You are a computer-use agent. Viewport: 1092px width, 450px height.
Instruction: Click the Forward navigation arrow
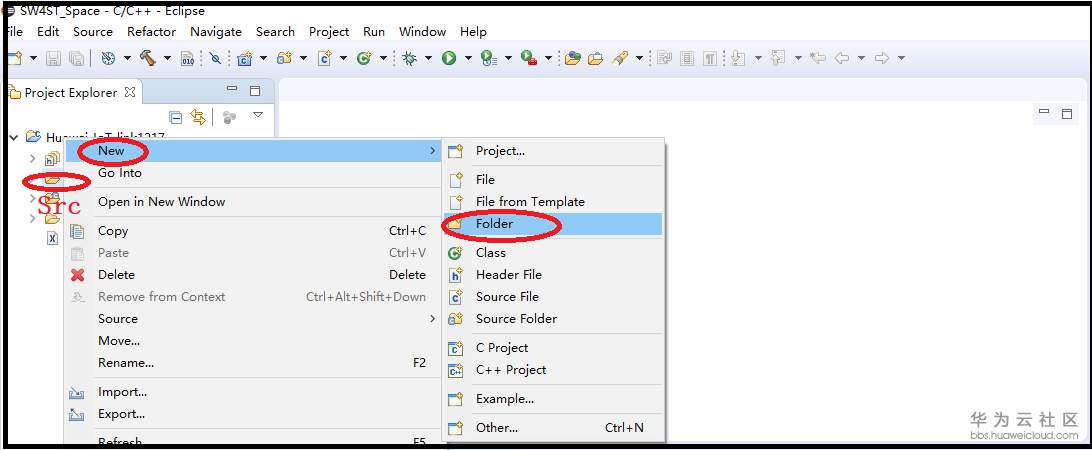(882, 59)
